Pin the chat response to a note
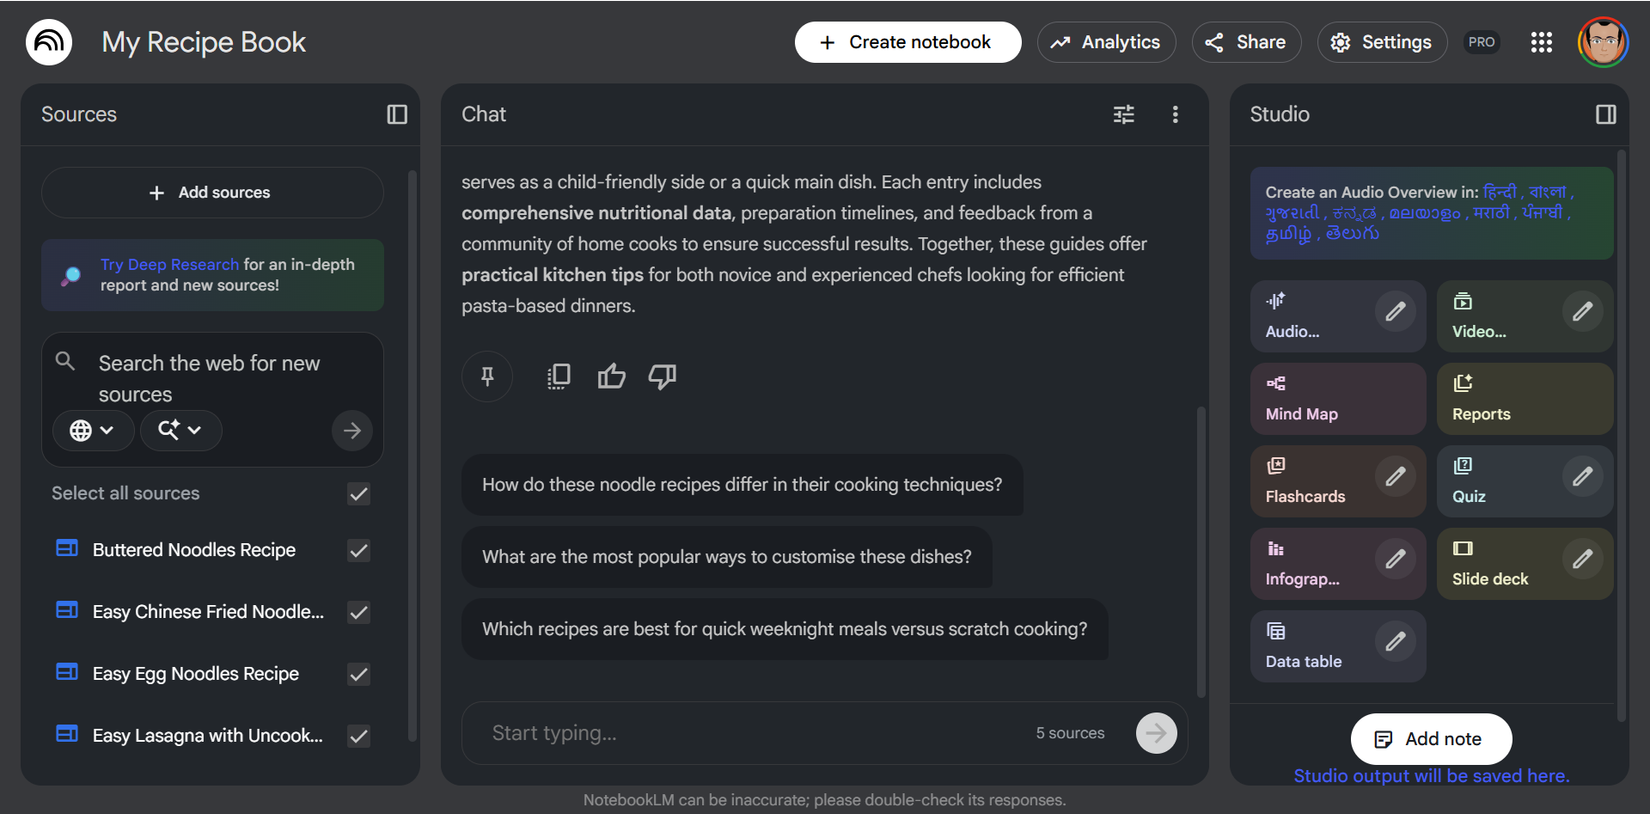 point(487,377)
